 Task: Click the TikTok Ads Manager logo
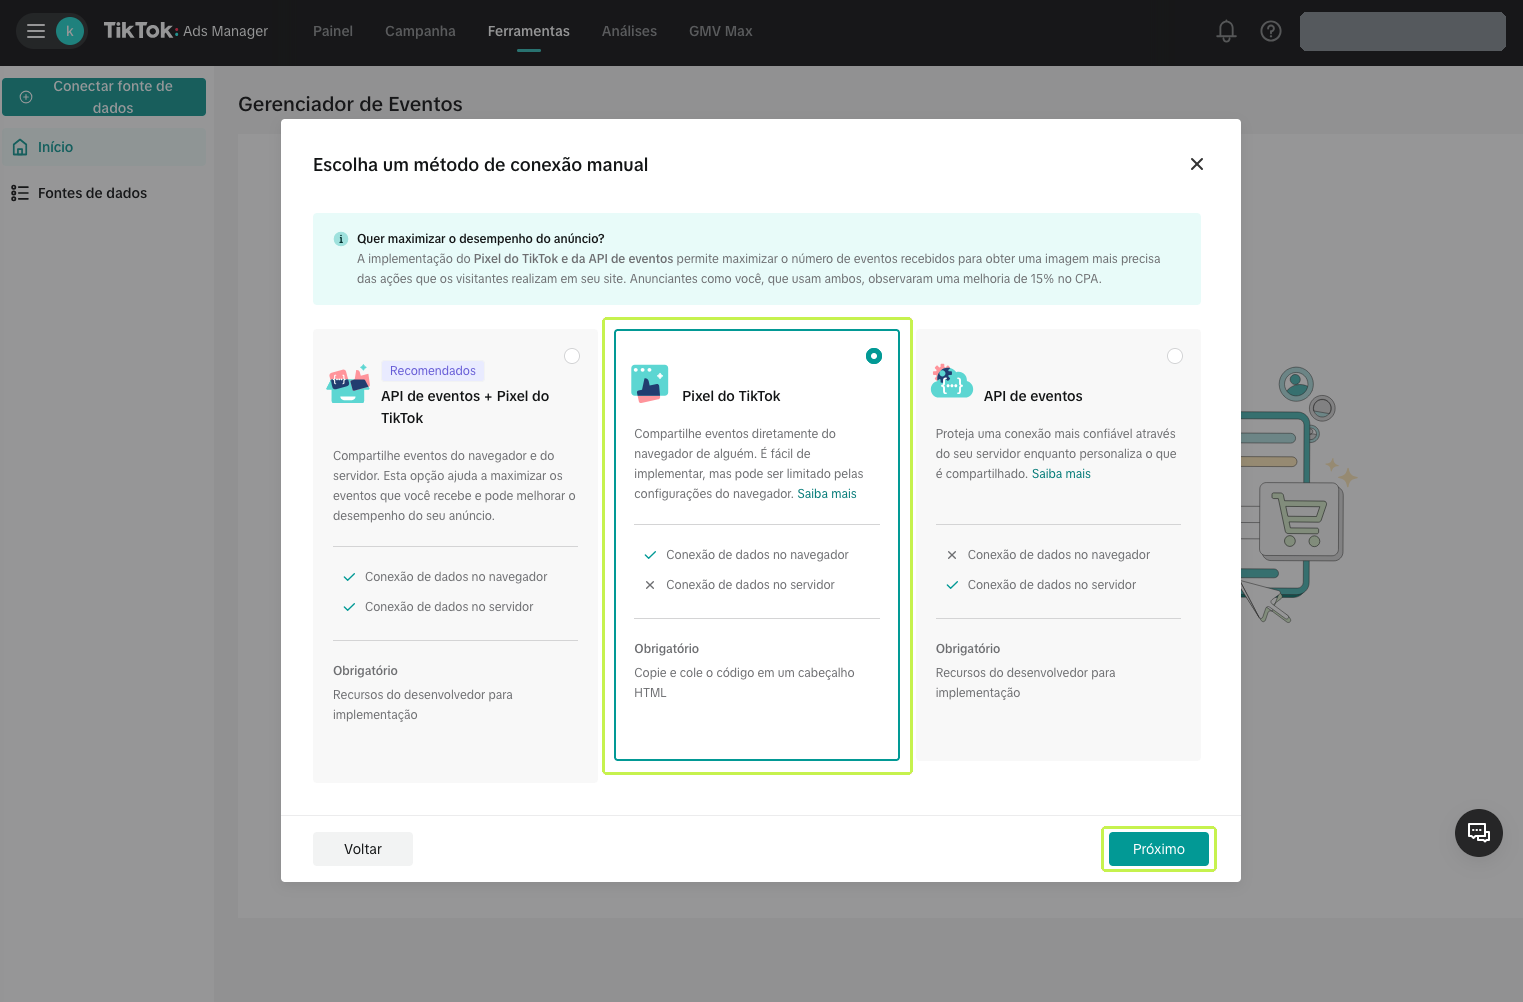186,31
